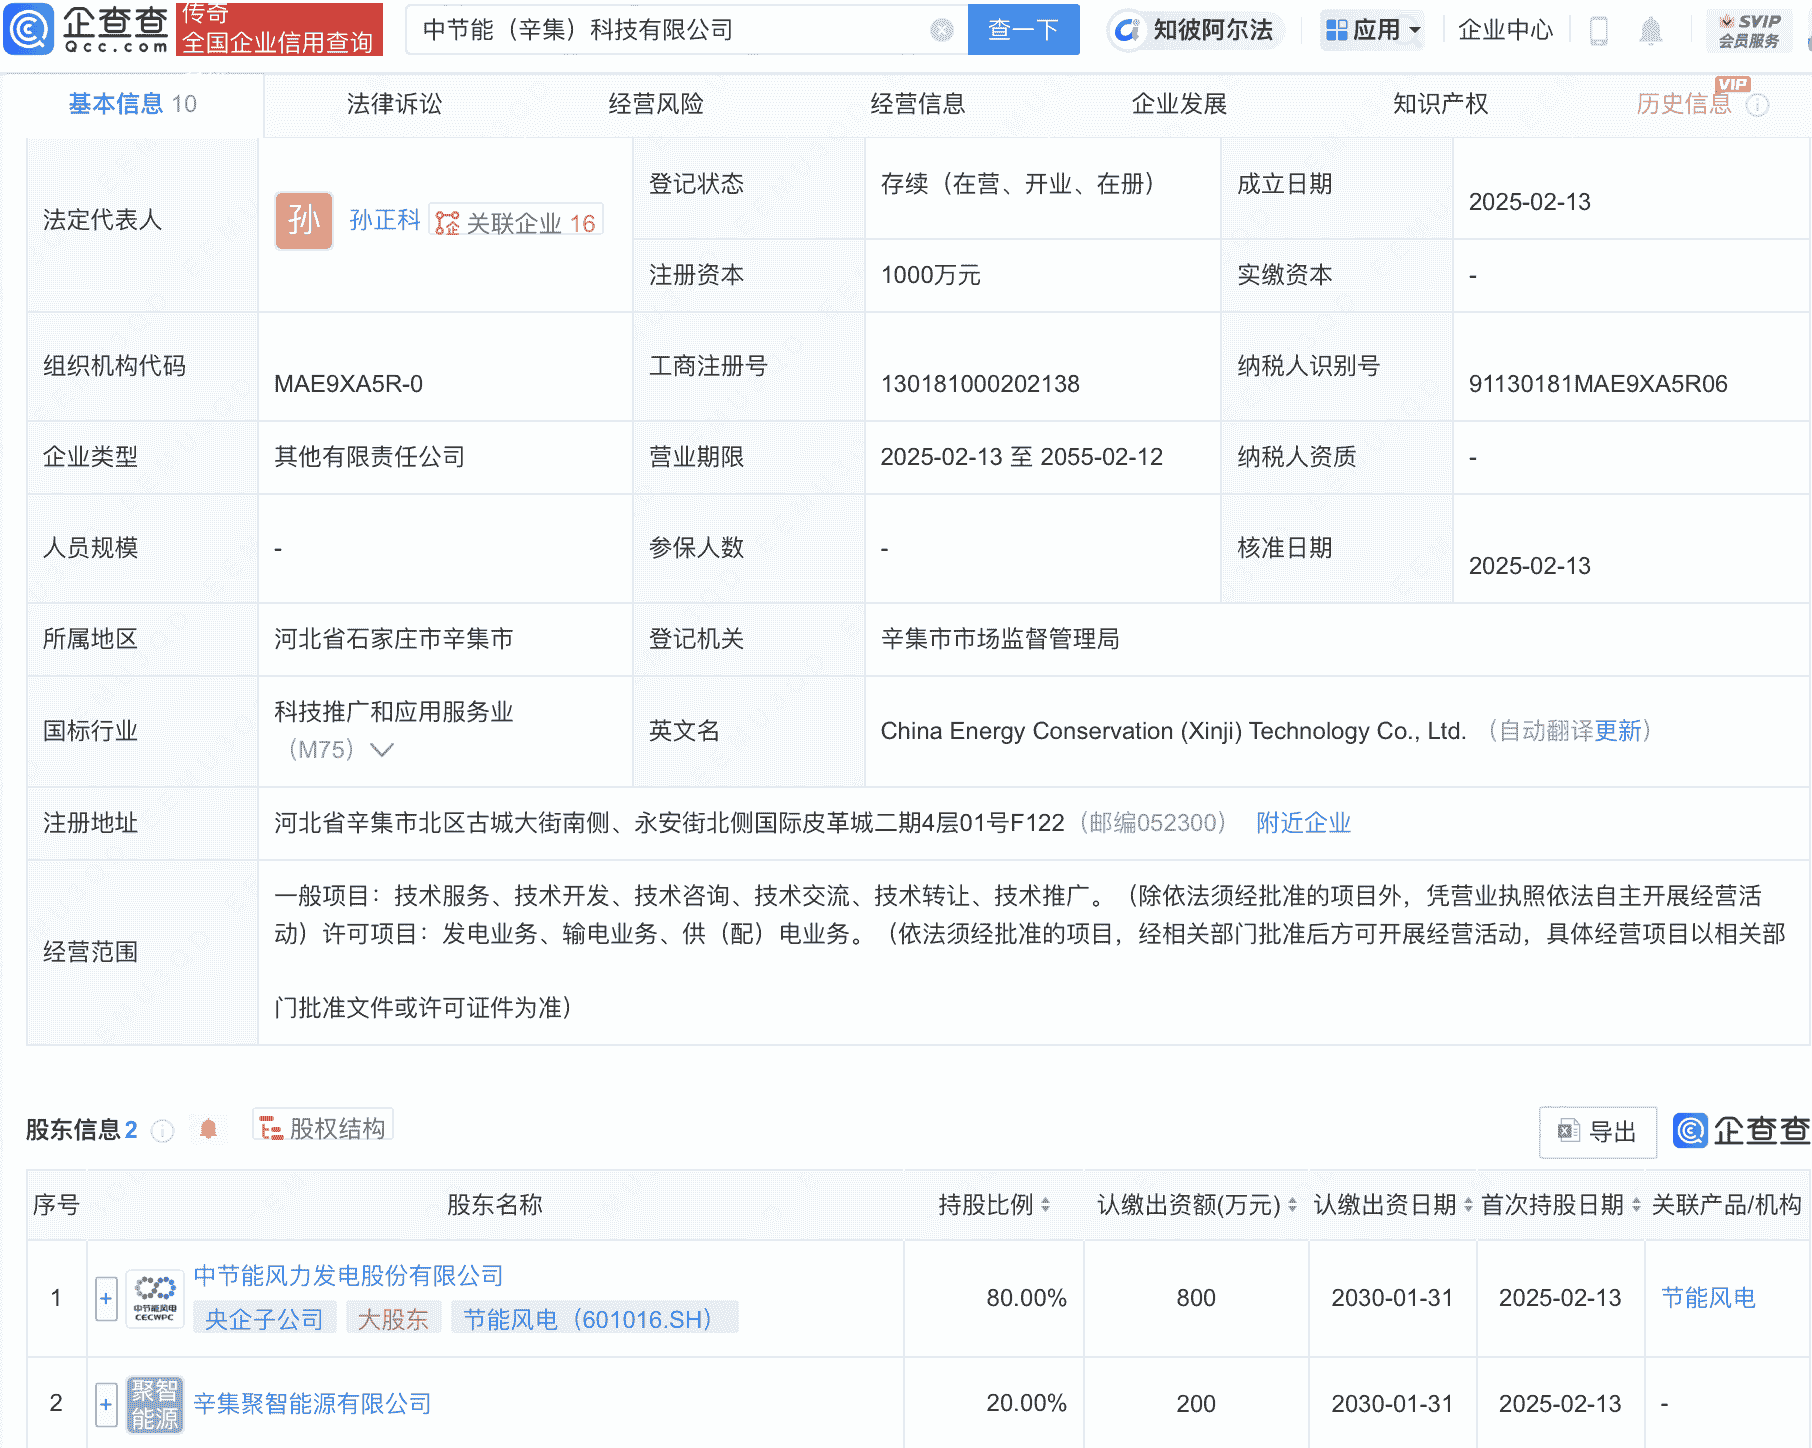Click 关联企业 16 beside 孙正科
1812x1448 pixels.
(516, 221)
